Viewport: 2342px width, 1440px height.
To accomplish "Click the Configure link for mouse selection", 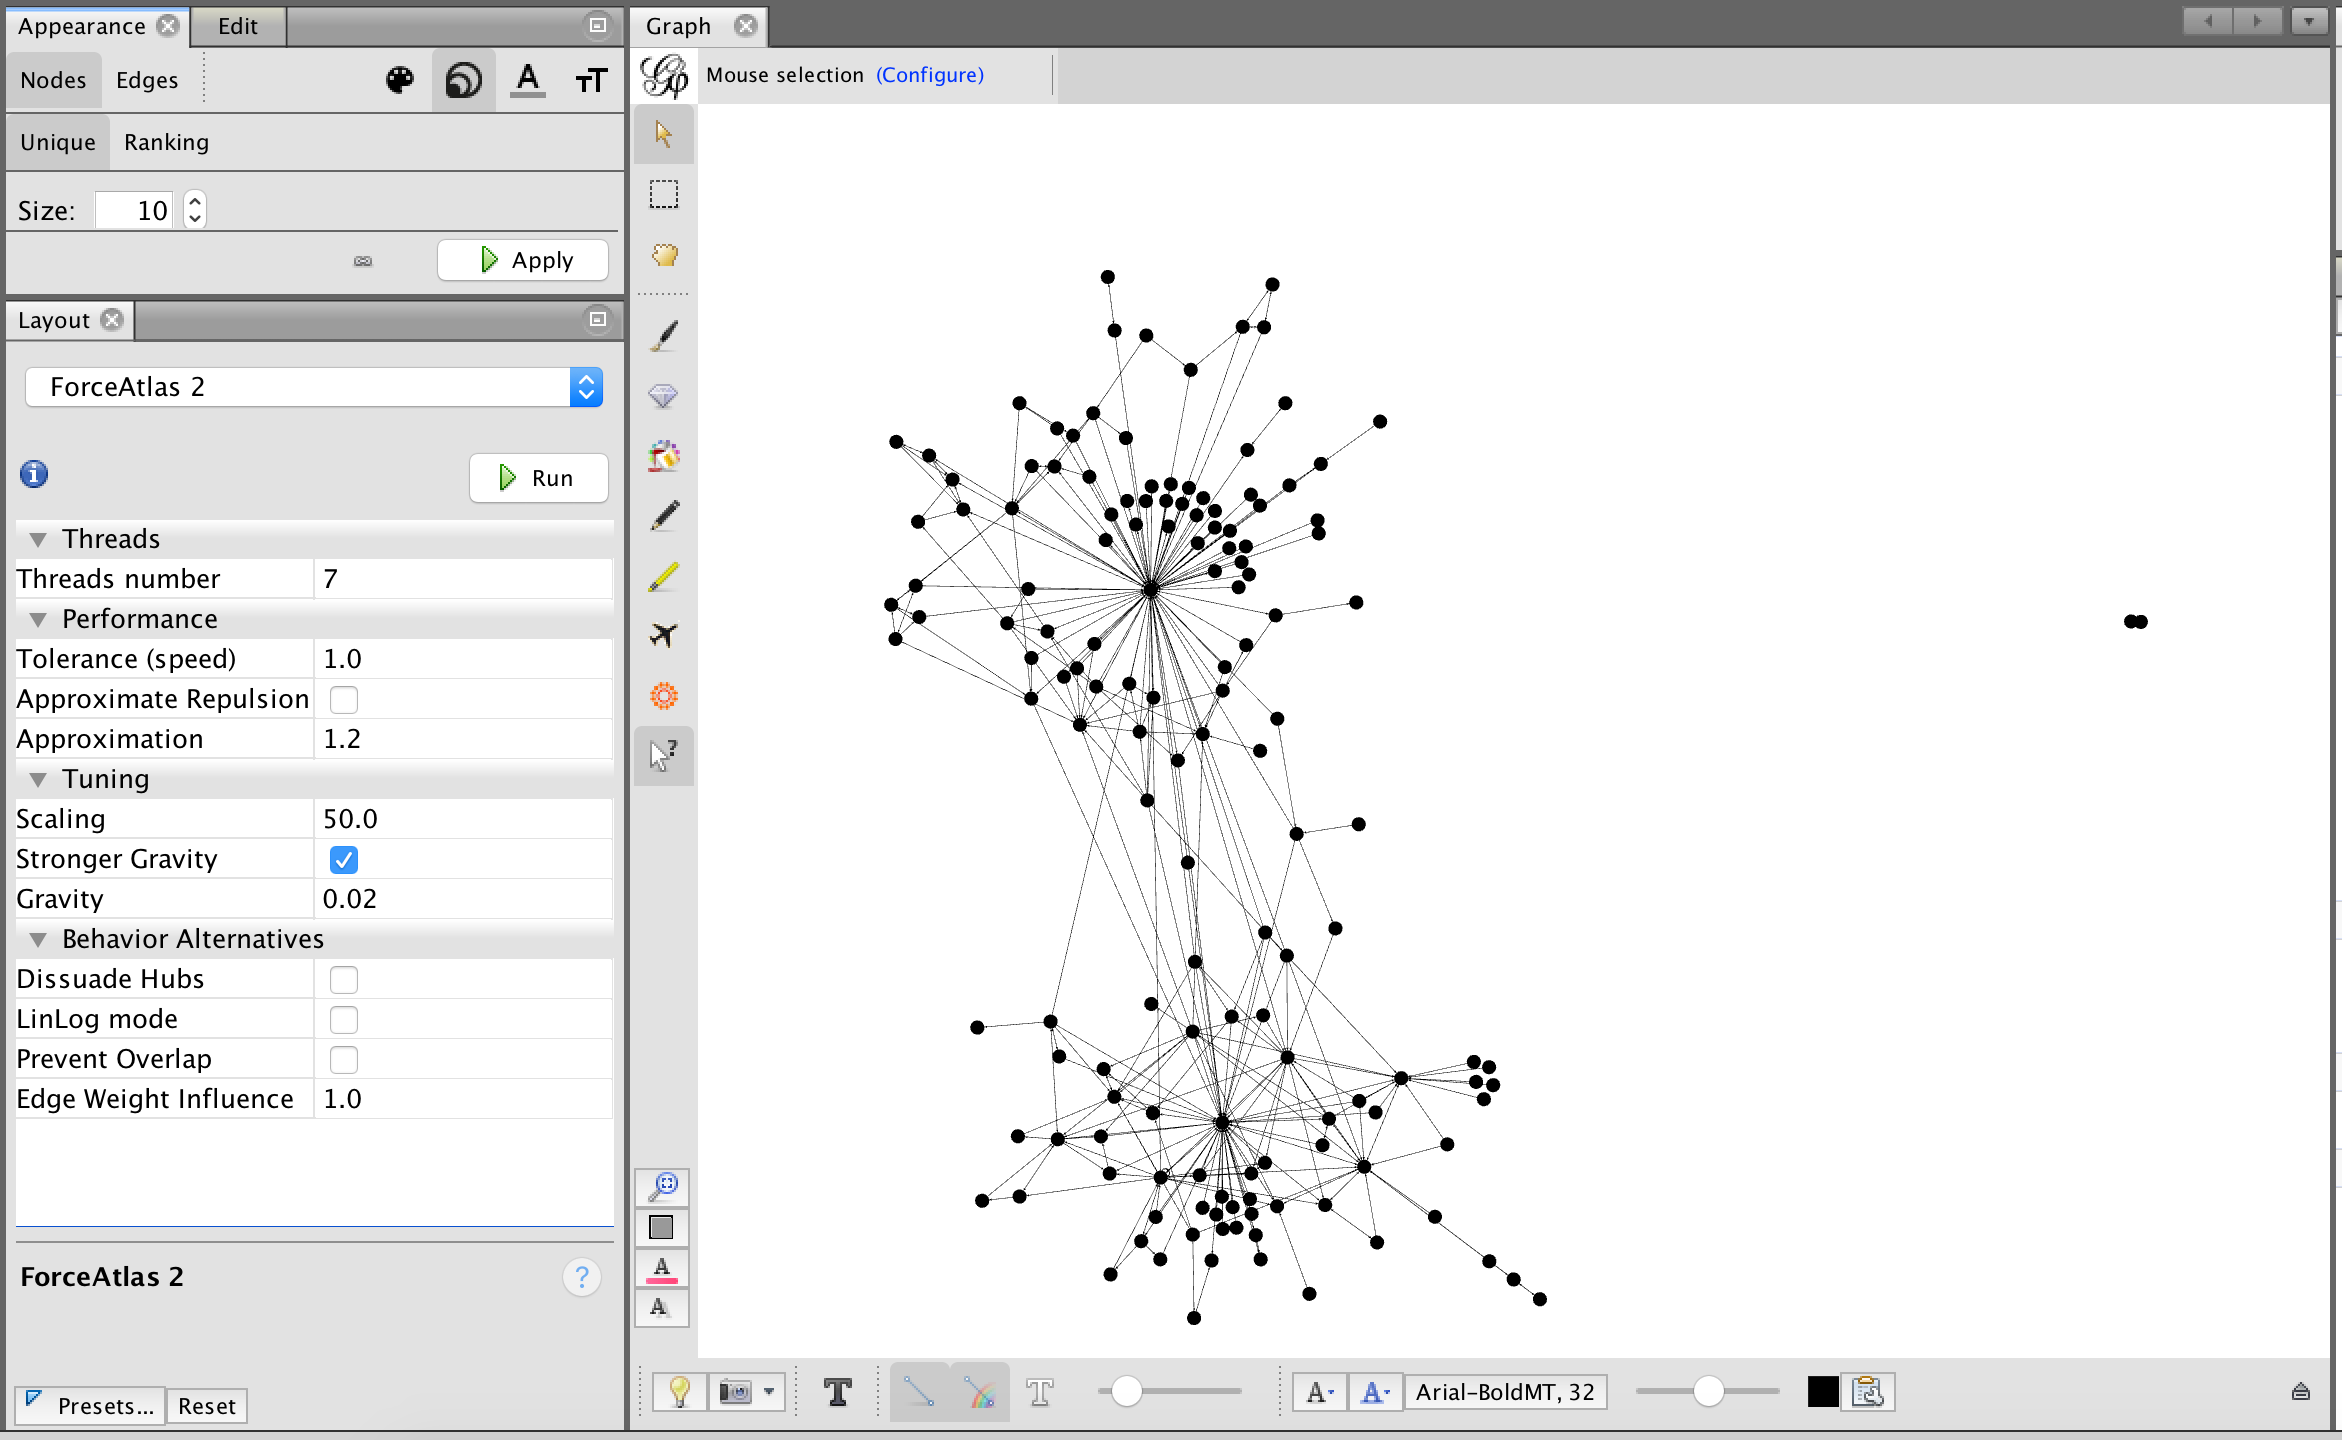I will tap(928, 75).
